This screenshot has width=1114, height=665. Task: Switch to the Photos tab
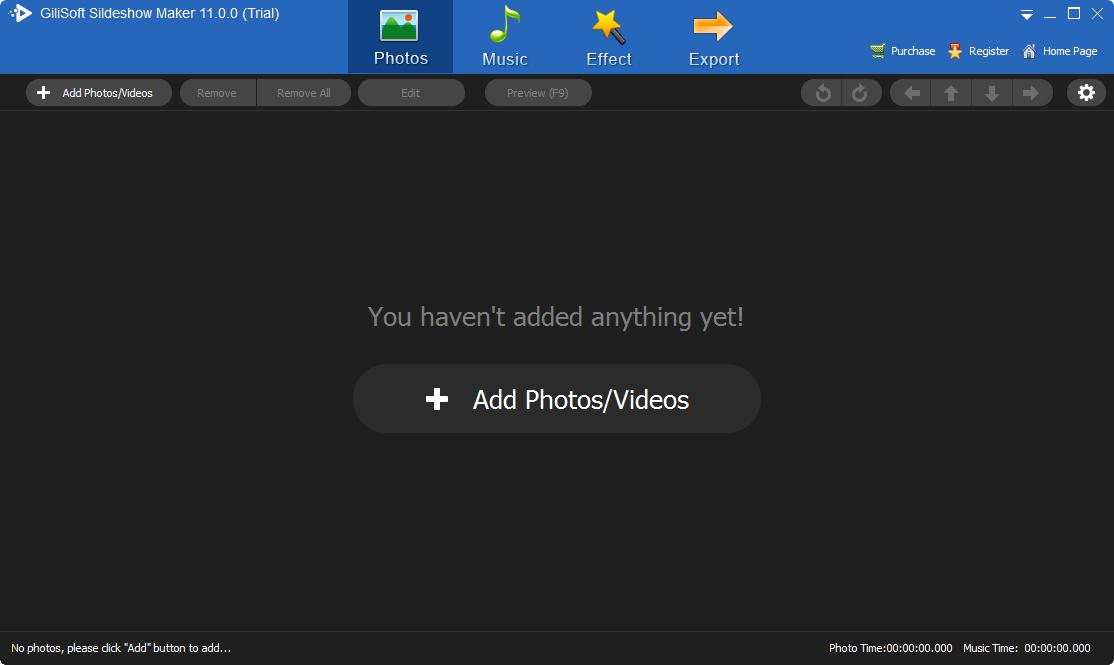[400, 37]
